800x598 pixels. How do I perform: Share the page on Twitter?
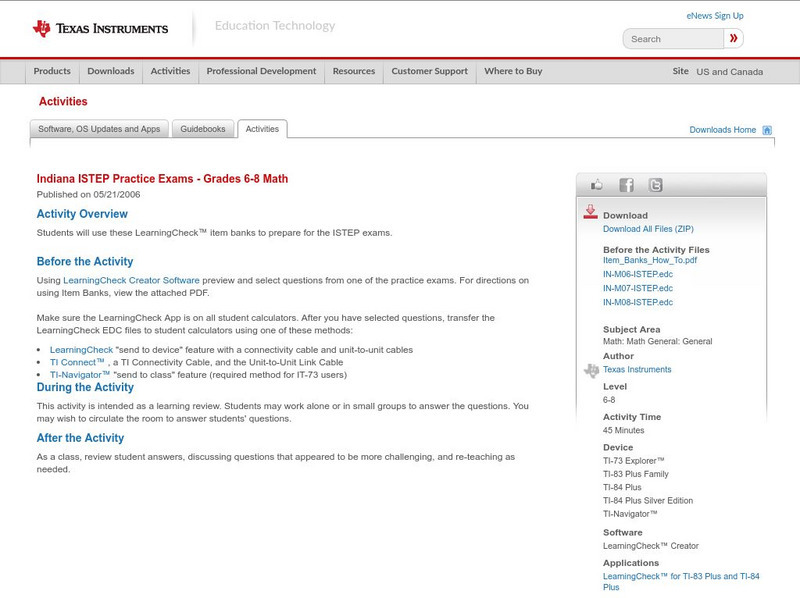point(656,184)
